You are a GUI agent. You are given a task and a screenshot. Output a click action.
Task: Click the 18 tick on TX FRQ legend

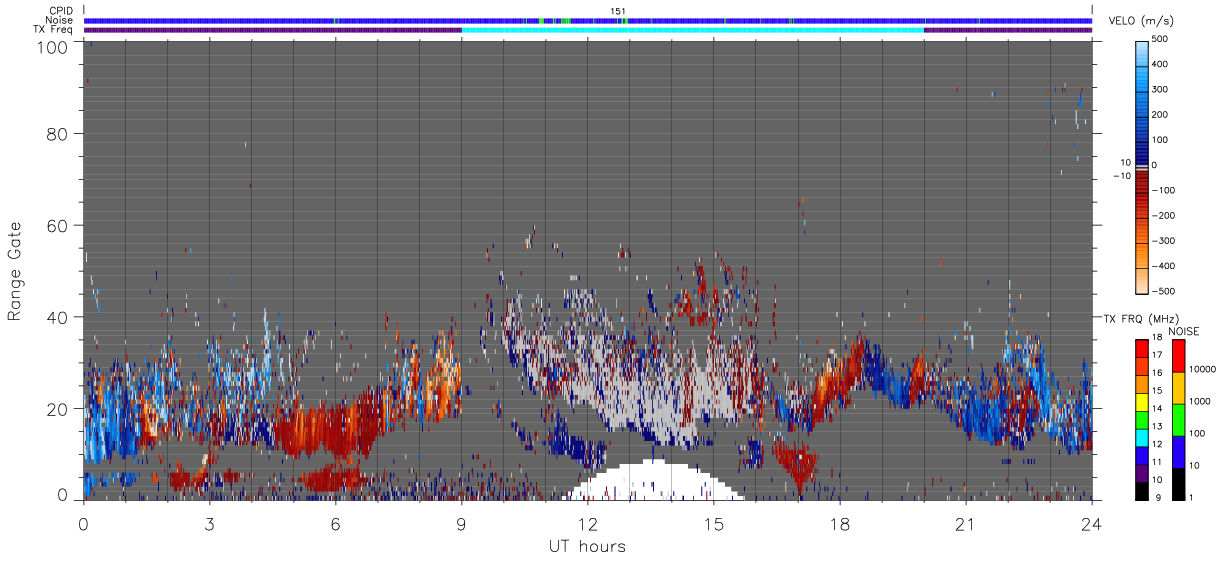1155,339
